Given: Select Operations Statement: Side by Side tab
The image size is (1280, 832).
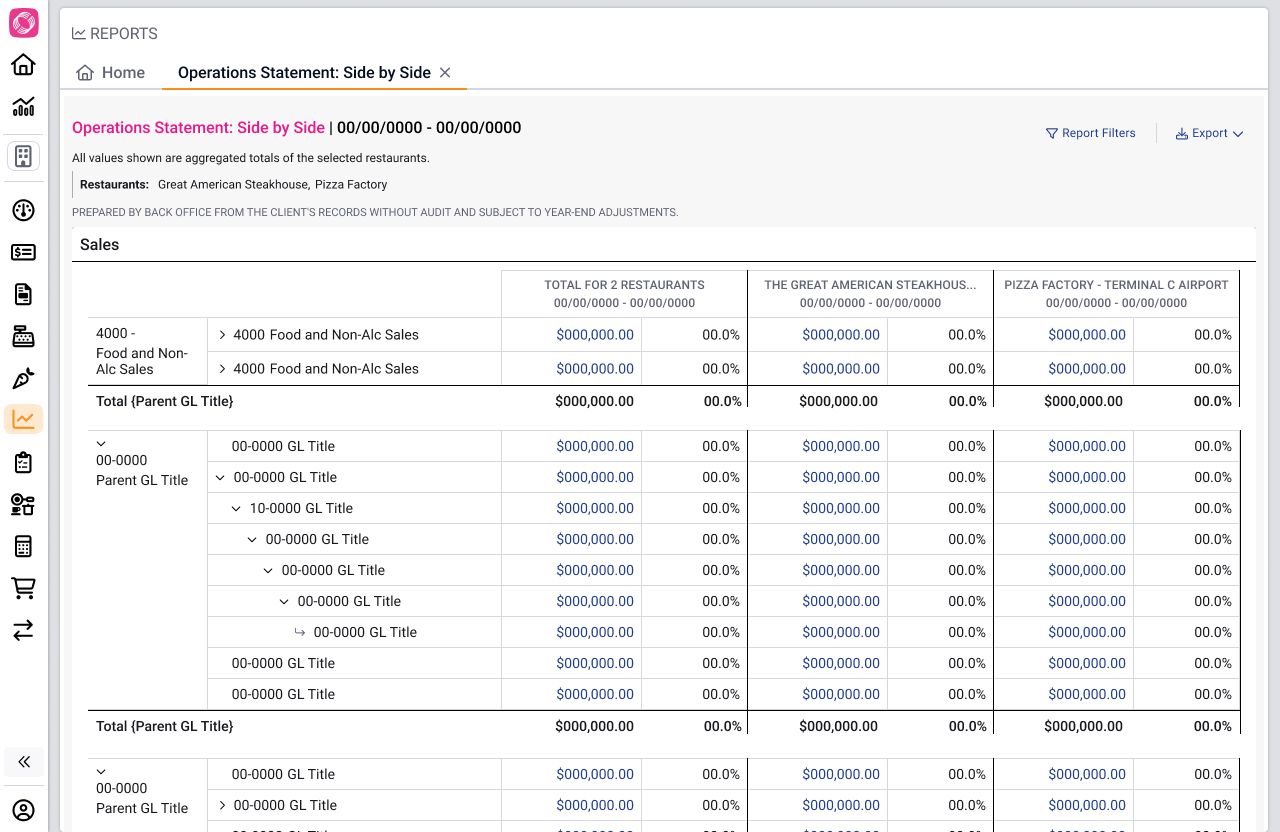Looking at the screenshot, I should tap(304, 72).
